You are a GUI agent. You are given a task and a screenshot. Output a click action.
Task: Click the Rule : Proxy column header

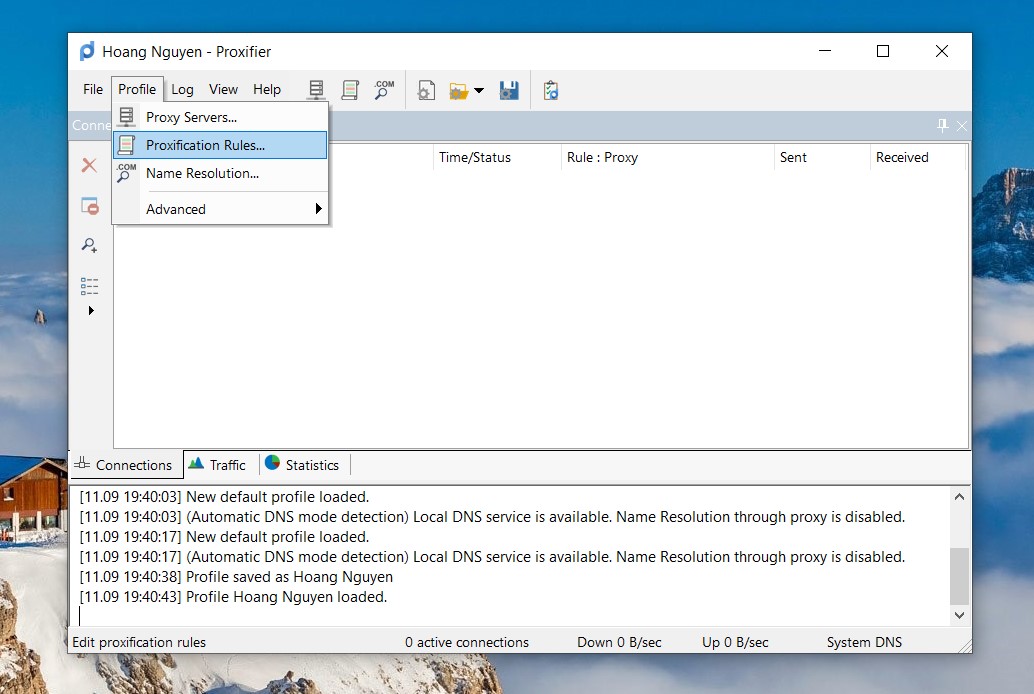click(x=602, y=157)
